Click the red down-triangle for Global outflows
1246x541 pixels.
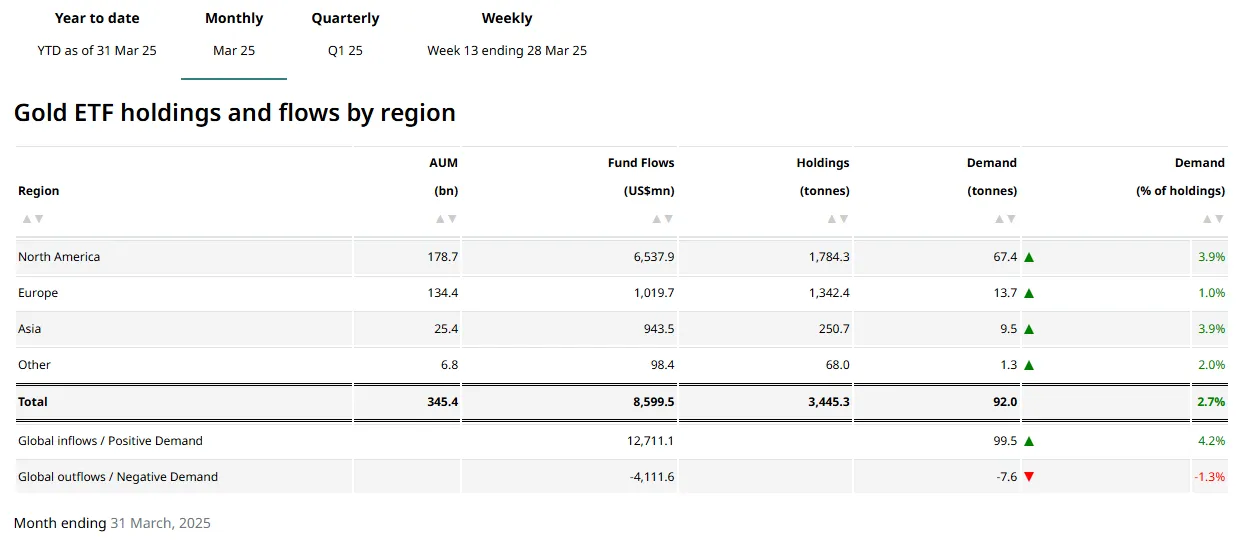tap(1029, 477)
